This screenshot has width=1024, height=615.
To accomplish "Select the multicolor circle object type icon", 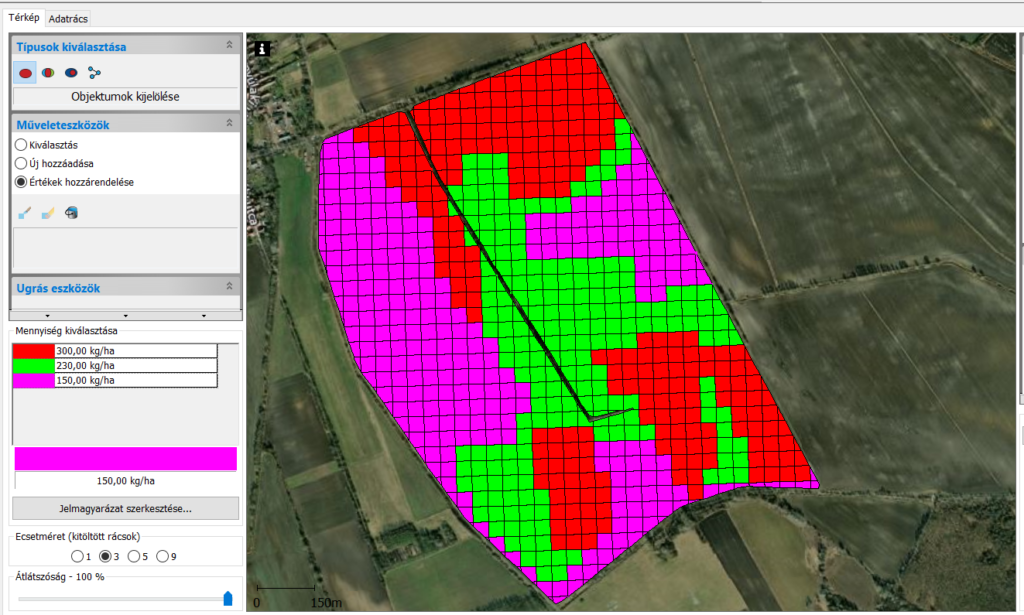I will (48, 73).
